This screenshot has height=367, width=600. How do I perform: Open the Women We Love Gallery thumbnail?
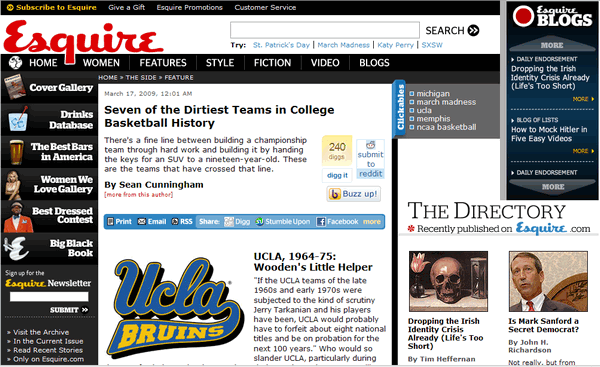13,185
